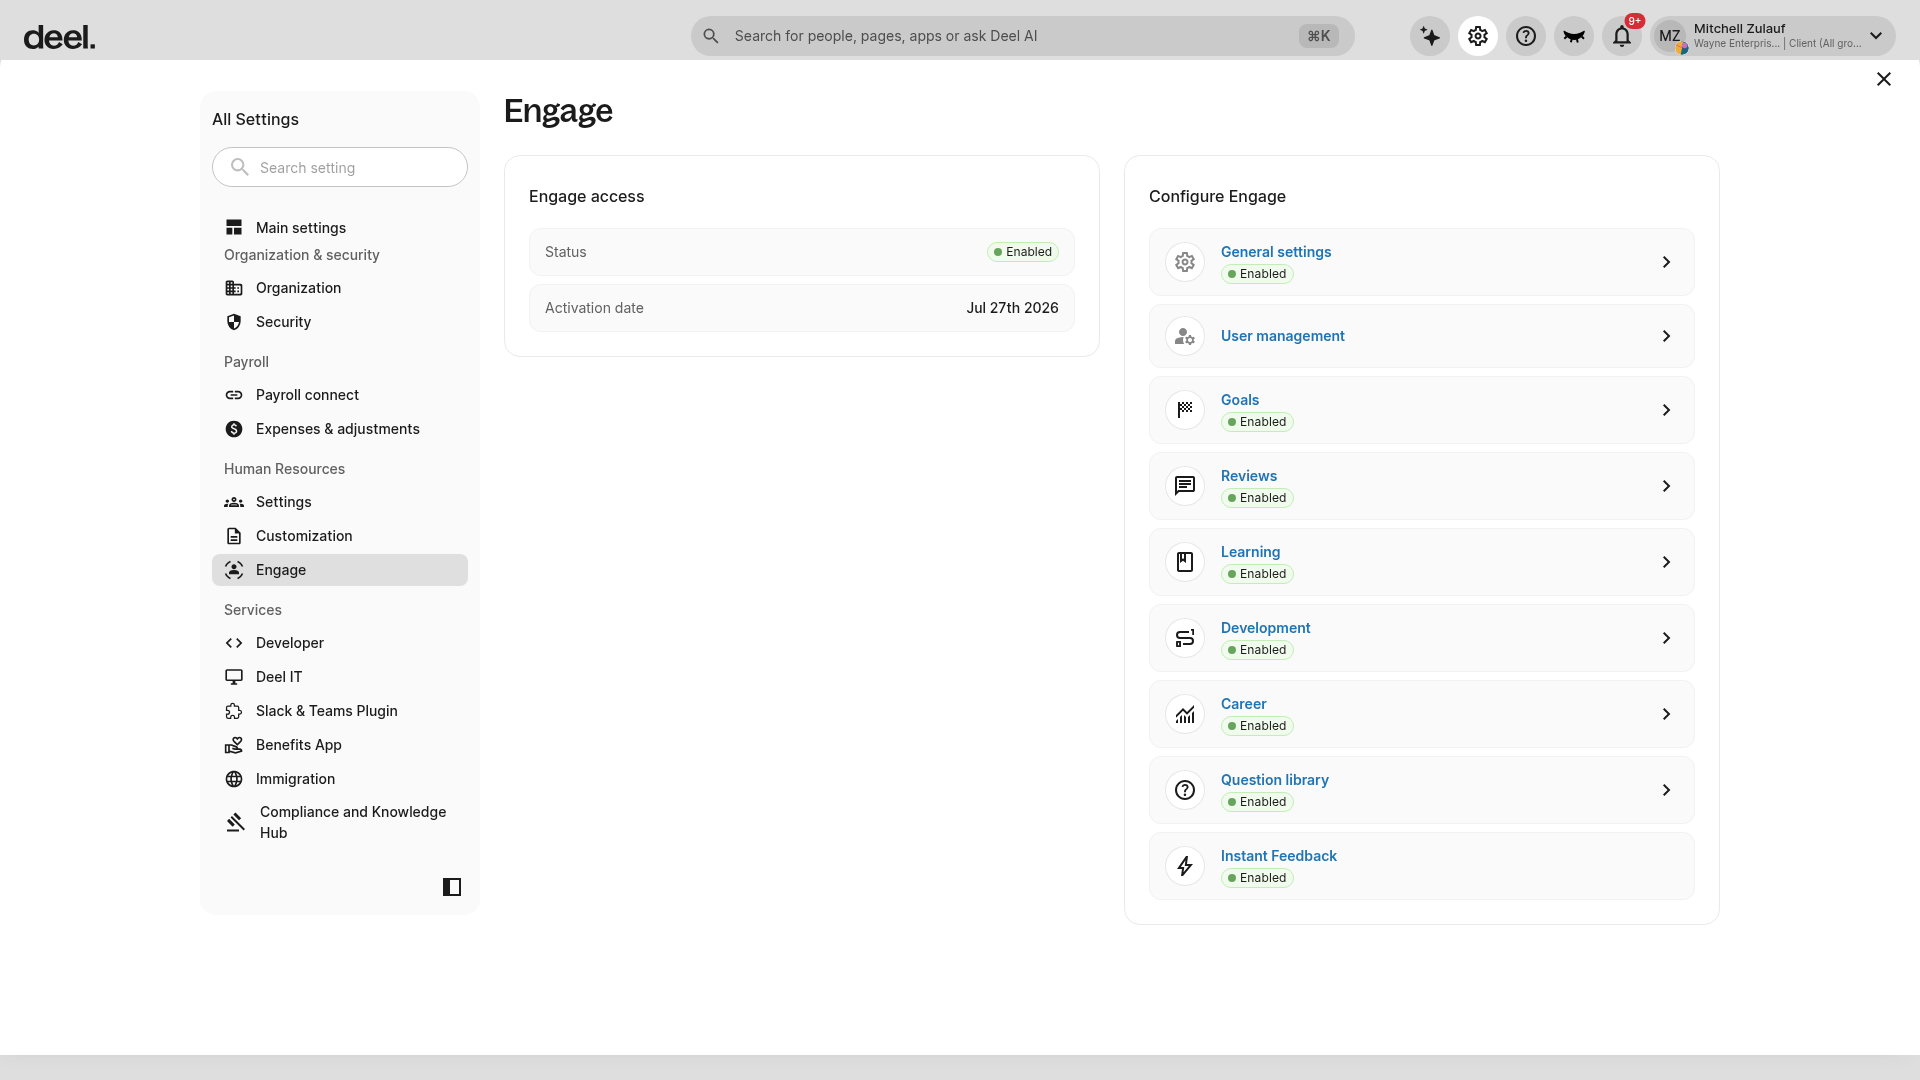Open the Learning link
The width and height of the screenshot is (1920, 1080).
(1250, 552)
